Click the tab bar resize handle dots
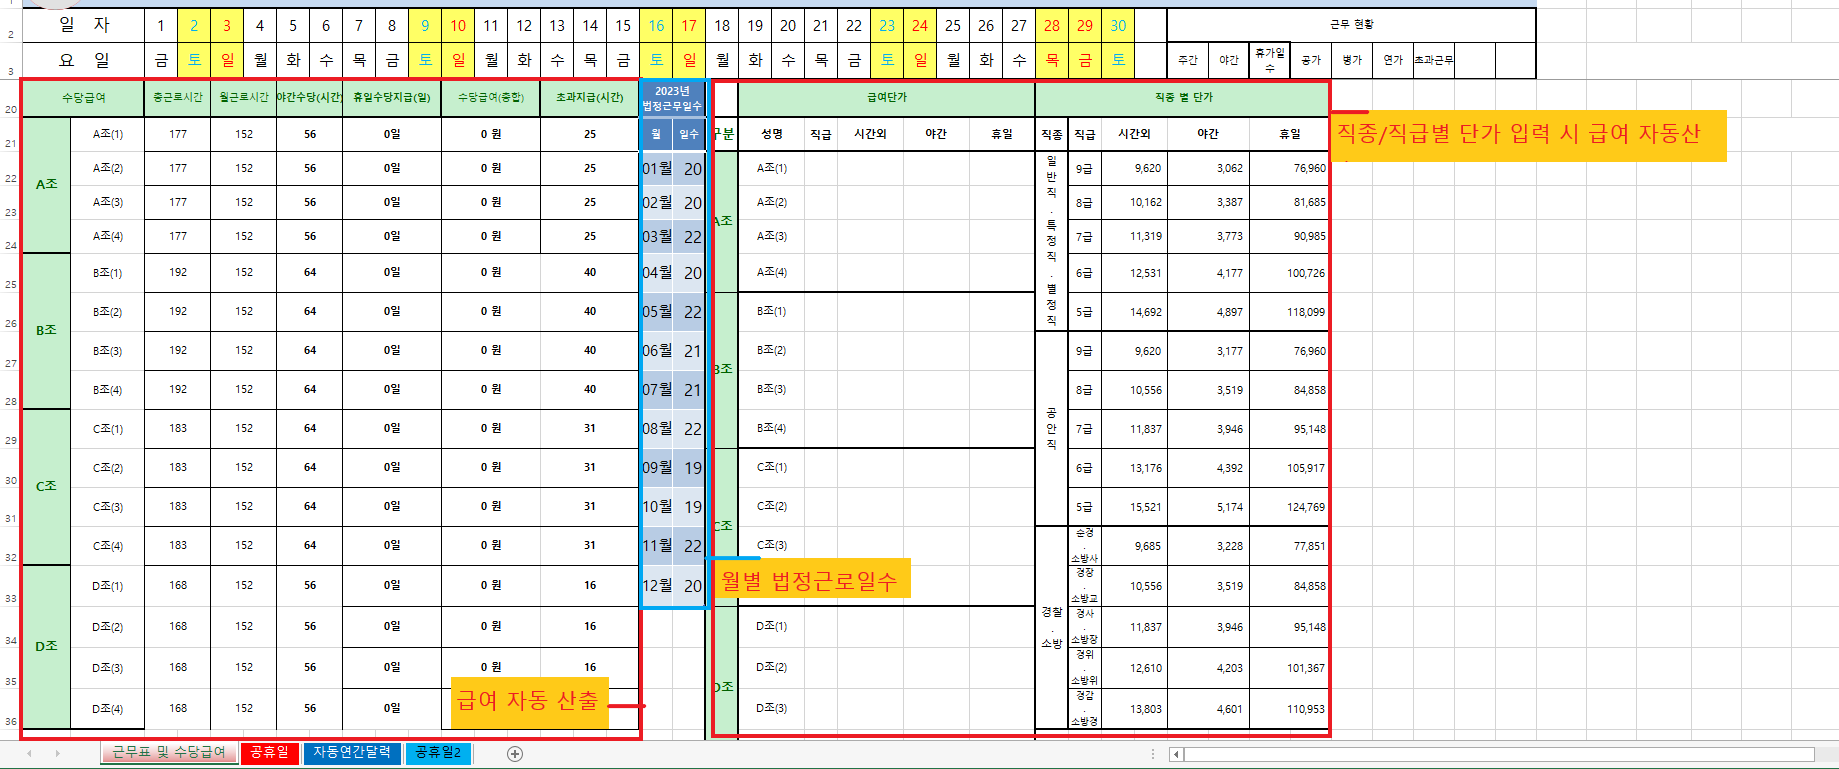This screenshot has height=769, width=1839. [1153, 754]
